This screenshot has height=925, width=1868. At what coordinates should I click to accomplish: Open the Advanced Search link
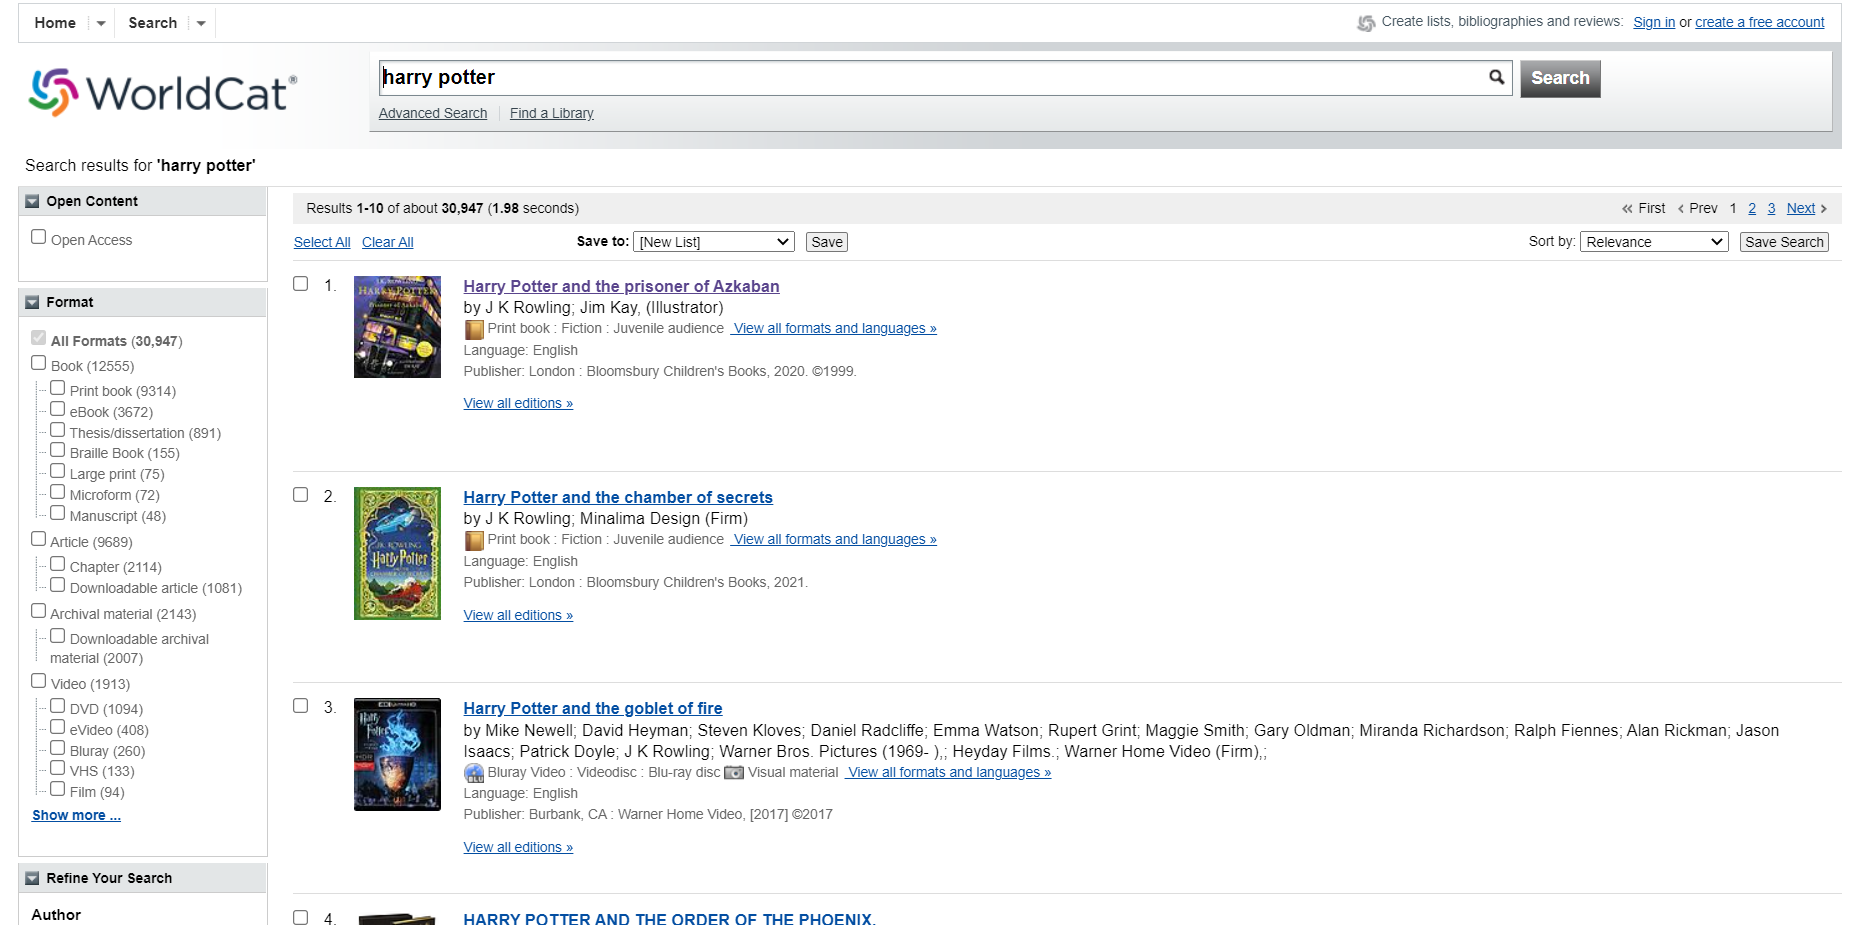433,113
